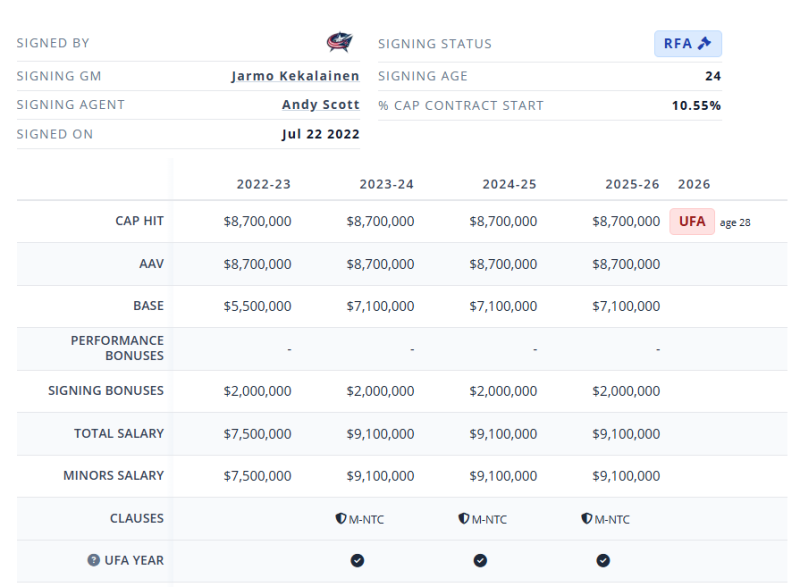
Task: Click the Columbus Blue Jackets team logo
Action: point(340,43)
